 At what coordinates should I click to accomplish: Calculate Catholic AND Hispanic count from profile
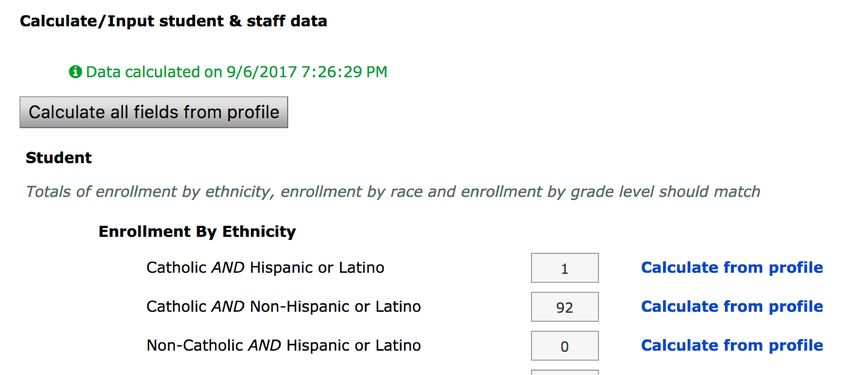coord(732,268)
